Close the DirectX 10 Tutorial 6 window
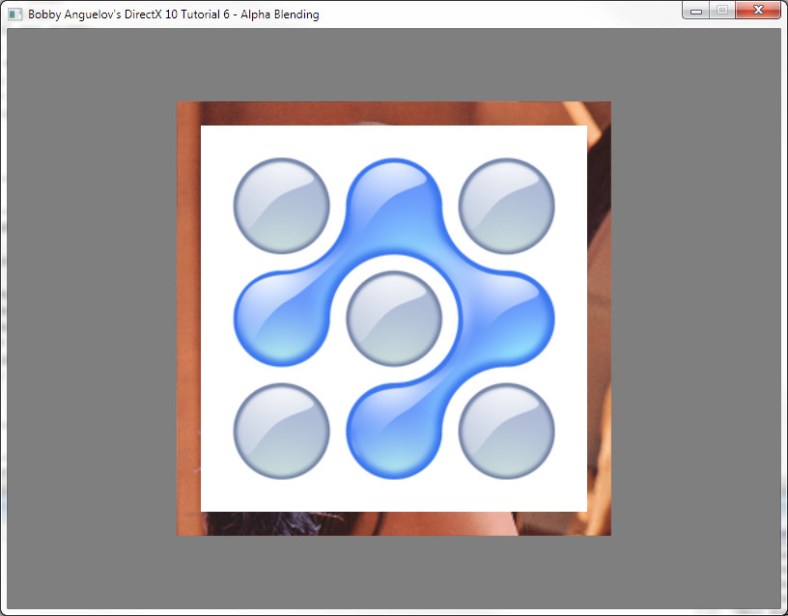Viewport: 788px width, 616px height. (757, 10)
